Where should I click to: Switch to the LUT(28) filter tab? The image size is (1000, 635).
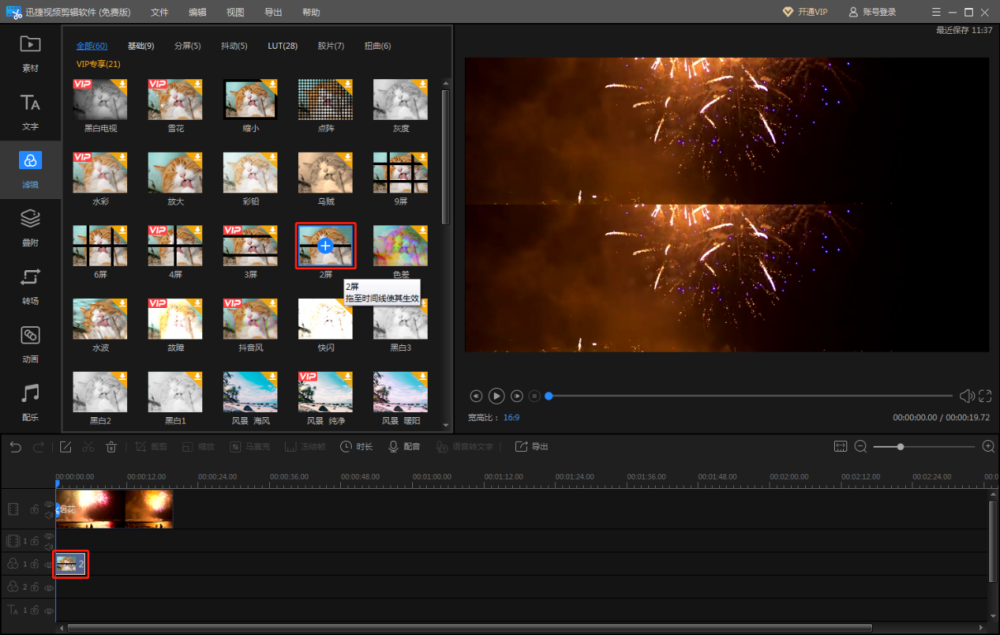(x=282, y=46)
